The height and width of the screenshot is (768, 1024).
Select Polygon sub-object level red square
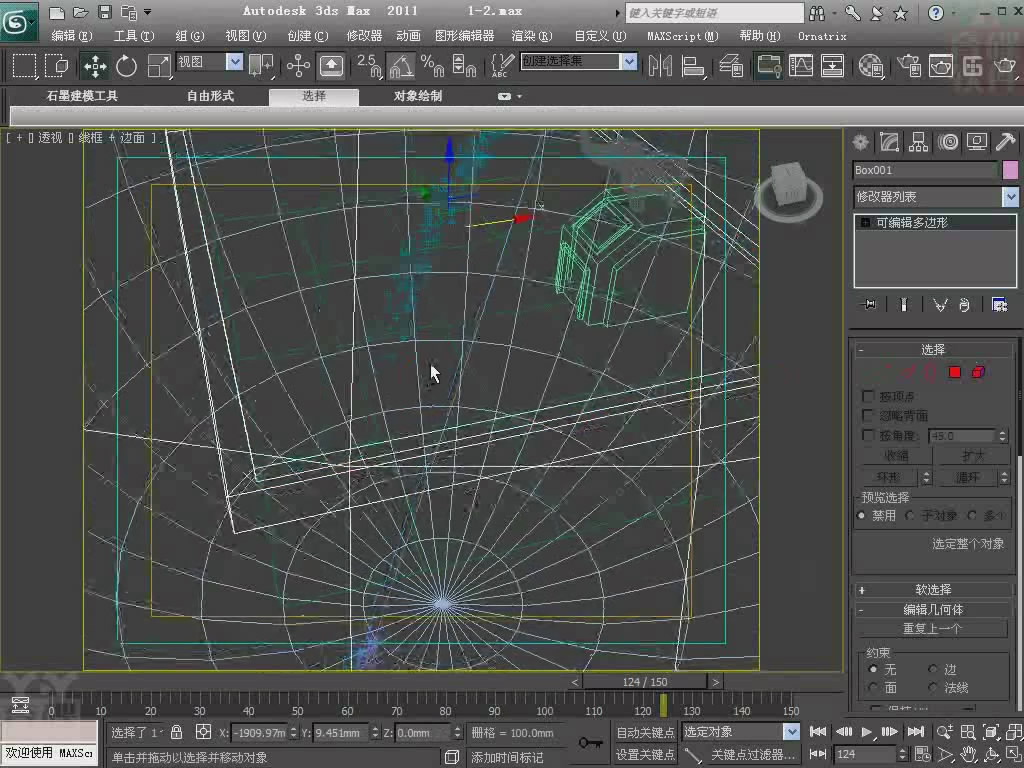(x=955, y=372)
